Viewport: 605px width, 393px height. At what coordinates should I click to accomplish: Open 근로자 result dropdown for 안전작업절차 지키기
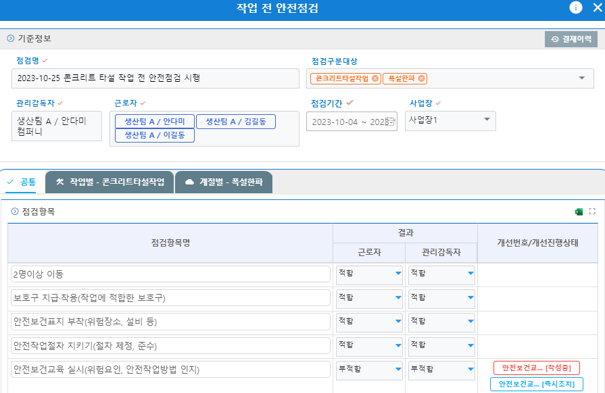[369, 346]
